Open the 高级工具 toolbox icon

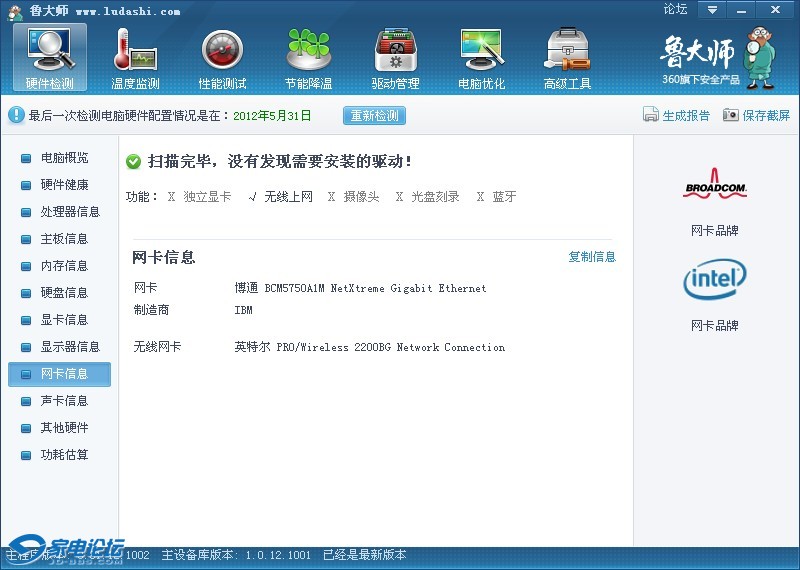click(x=567, y=50)
